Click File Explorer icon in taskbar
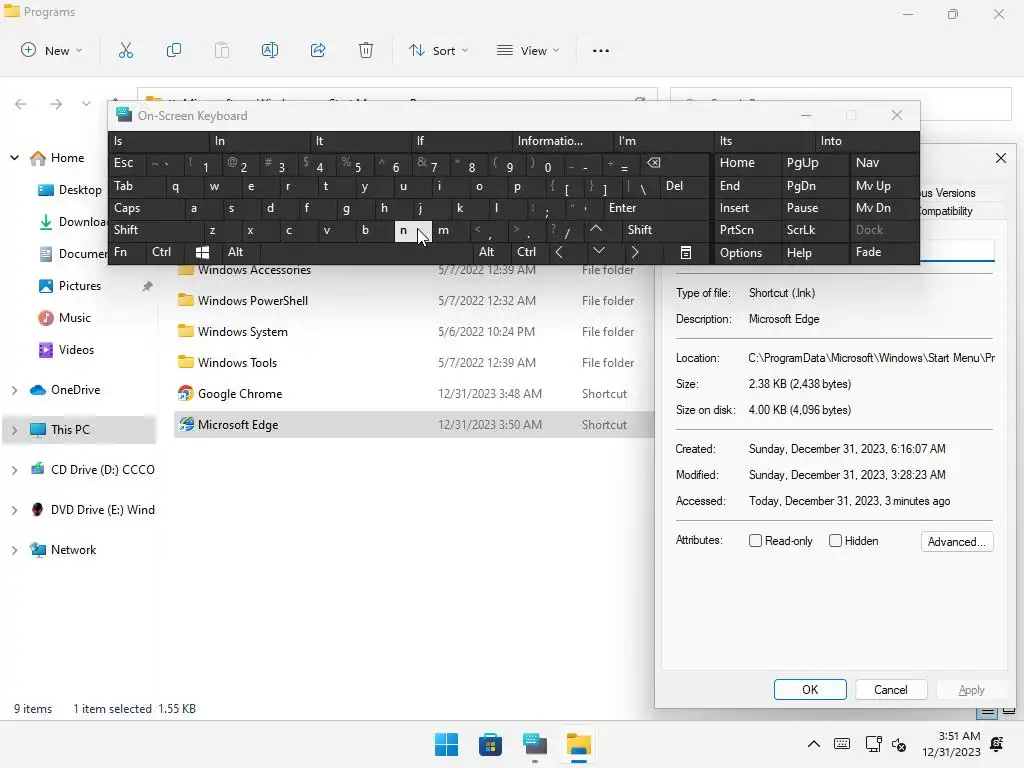 coord(579,744)
